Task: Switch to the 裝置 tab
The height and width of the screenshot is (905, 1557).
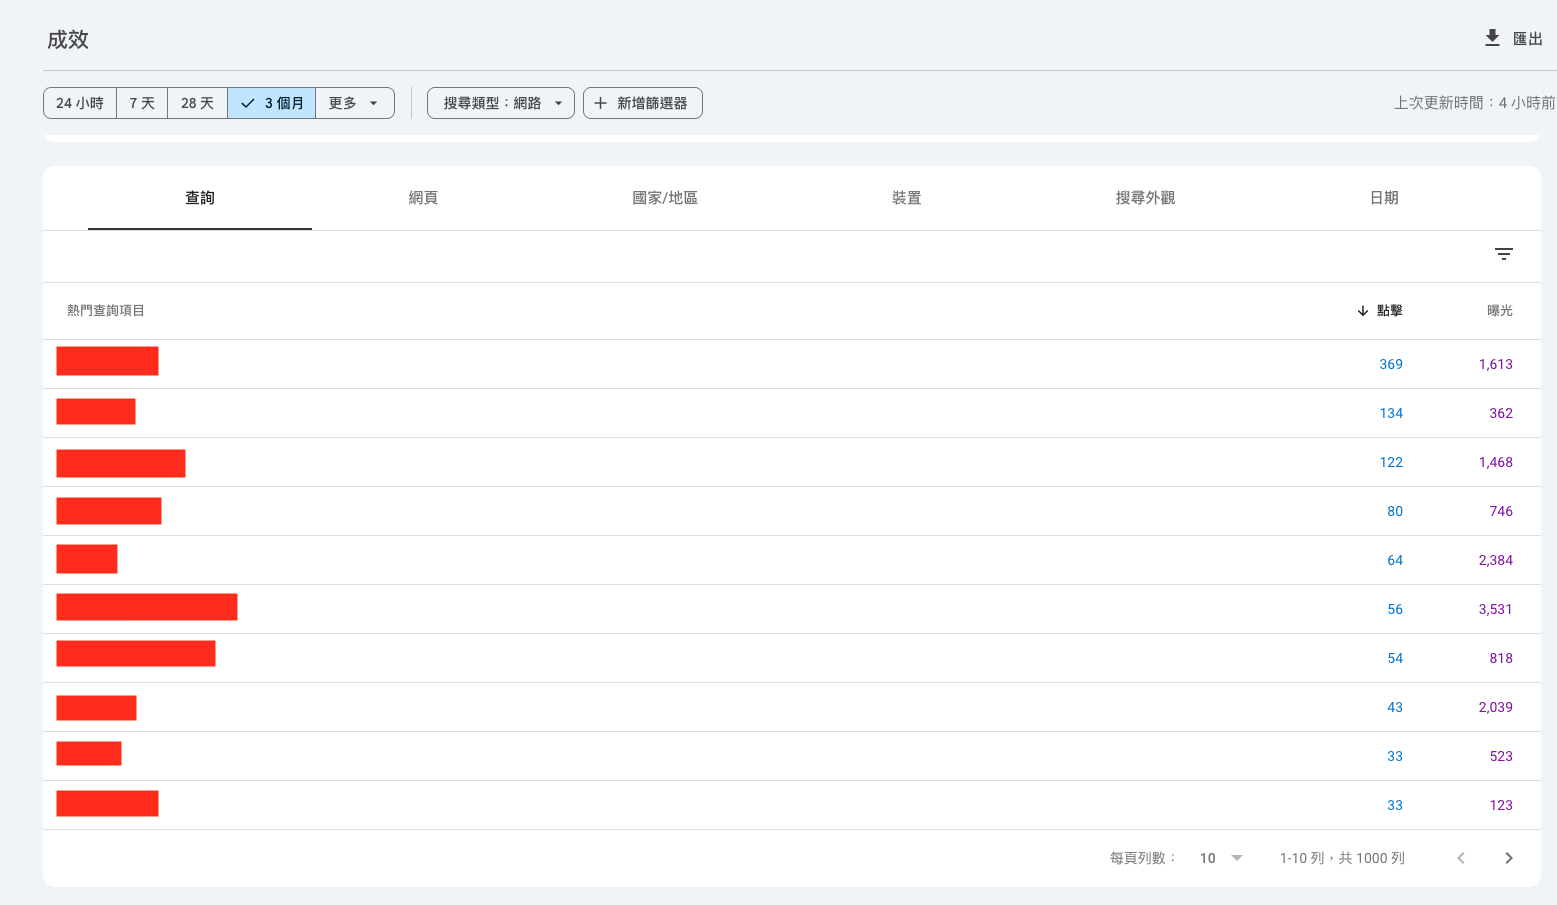Action: [906, 198]
